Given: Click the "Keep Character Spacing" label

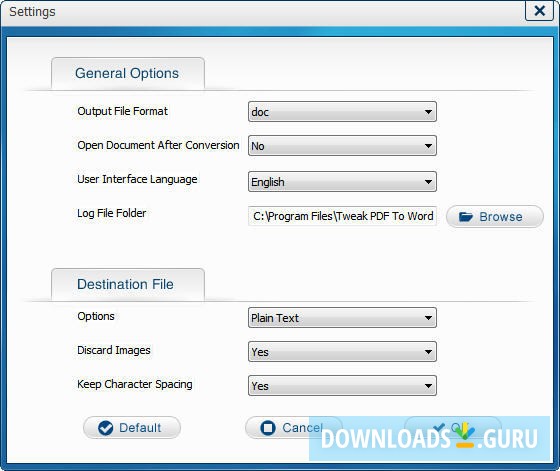Looking at the screenshot, I should coord(135,384).
